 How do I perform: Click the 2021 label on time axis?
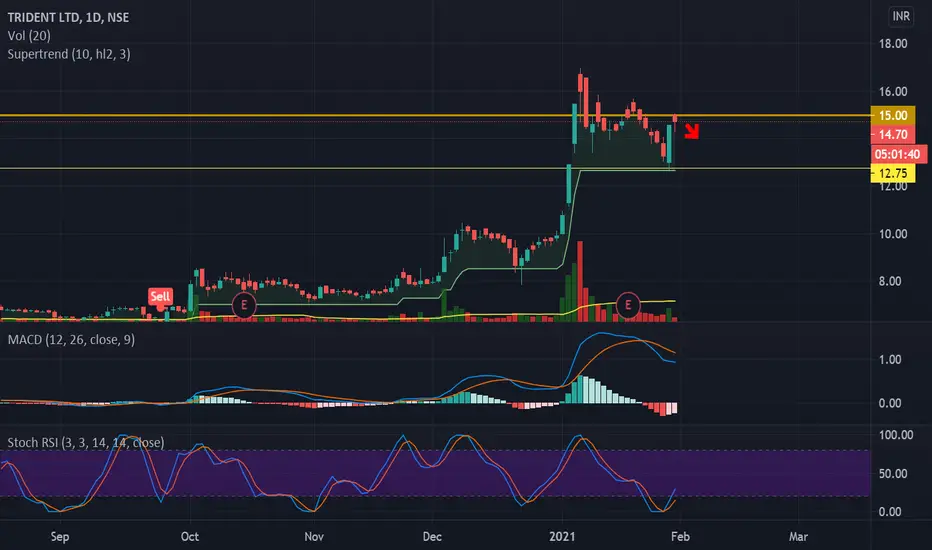click(x=562, y=536)
